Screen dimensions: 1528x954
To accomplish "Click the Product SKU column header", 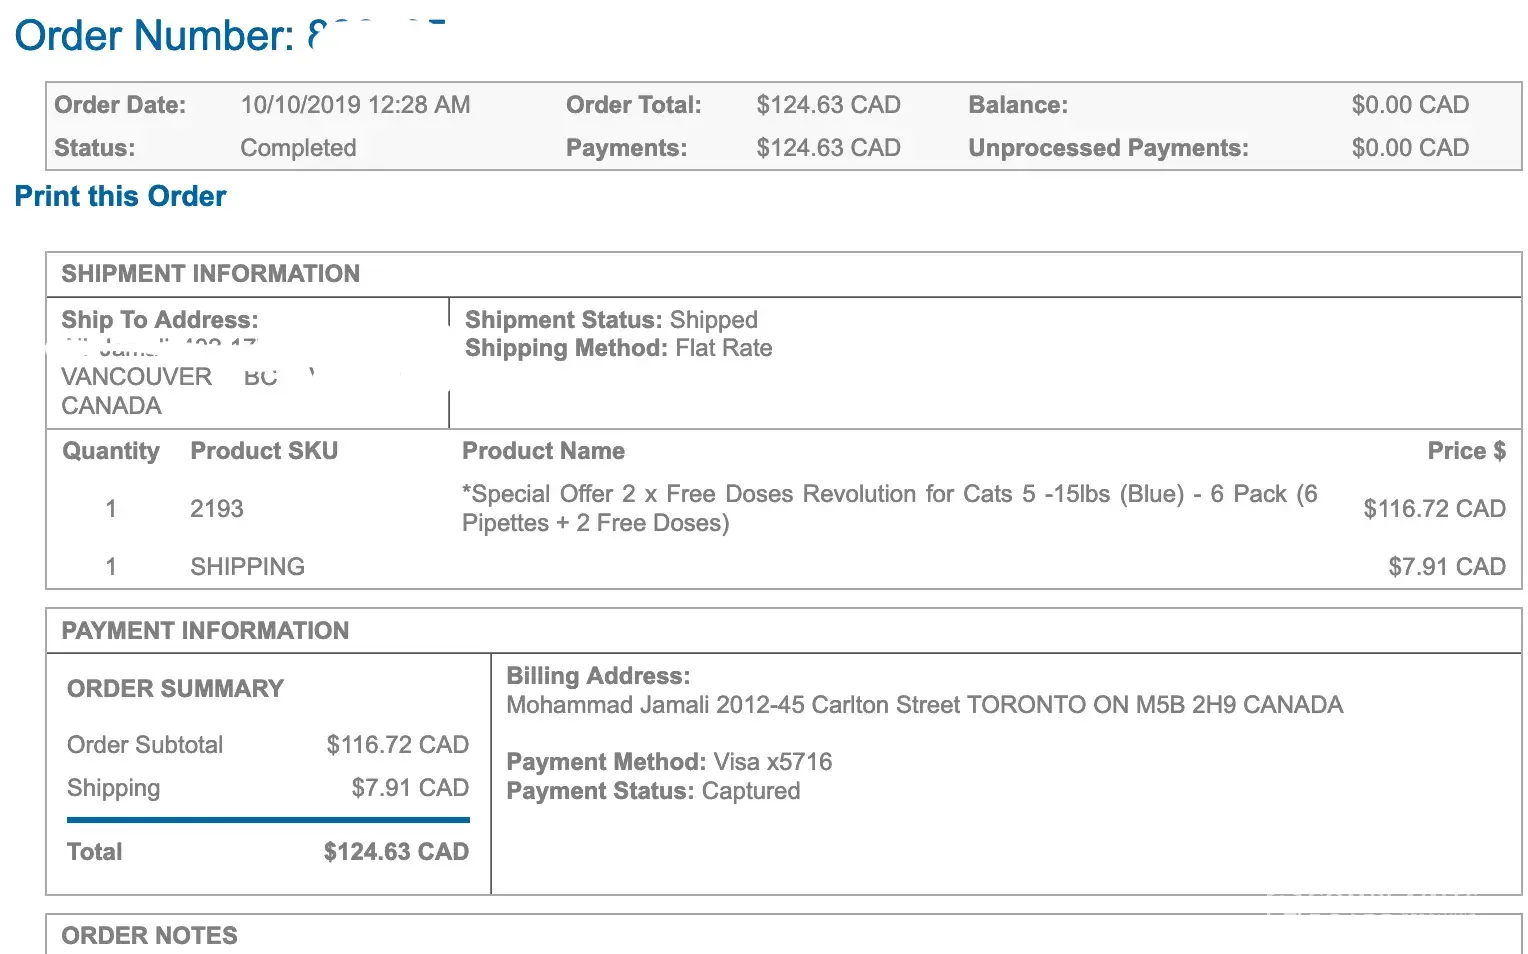I will (264, 451).
